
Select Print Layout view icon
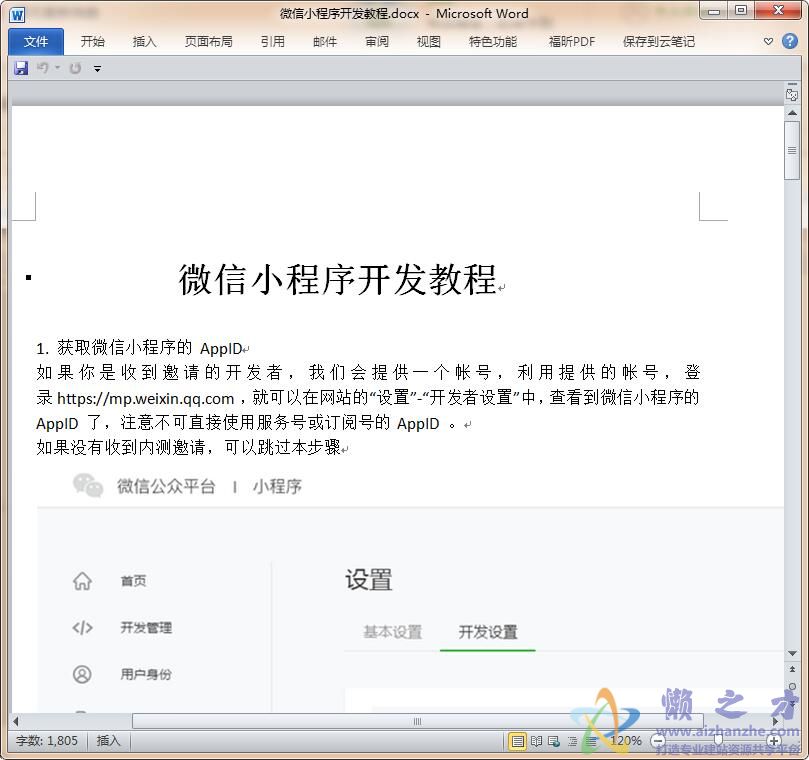[517, 741]
